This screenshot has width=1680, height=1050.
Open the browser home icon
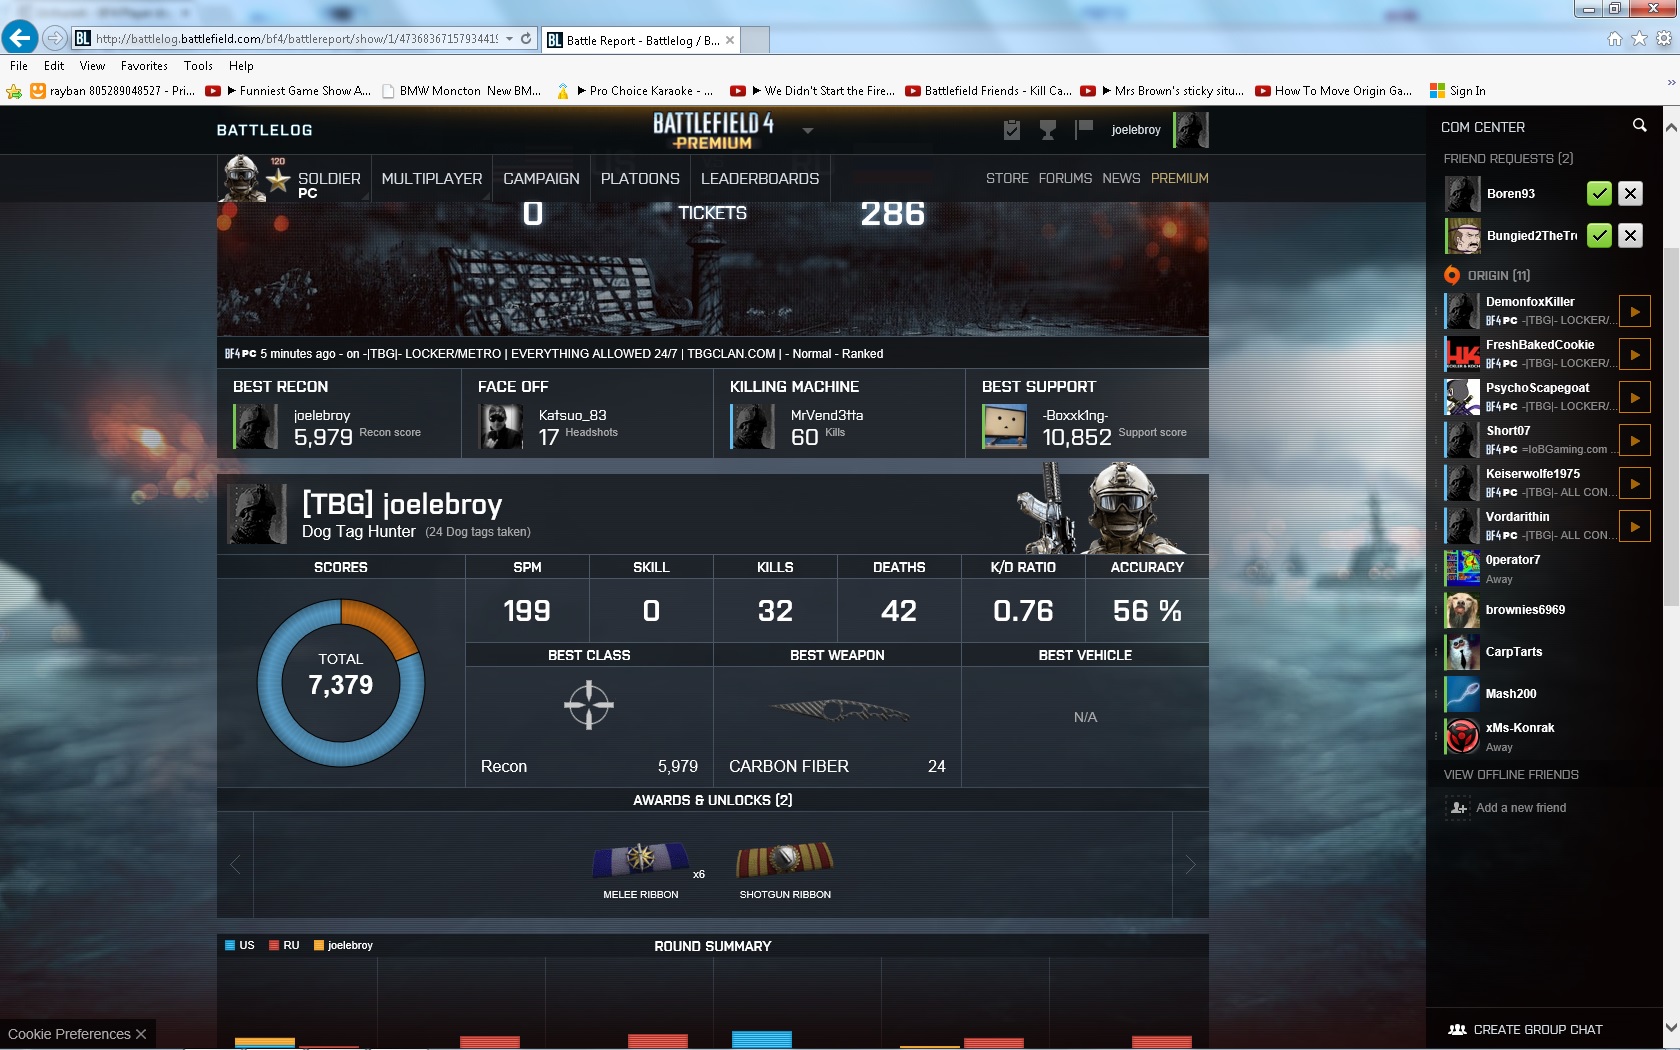[1614, 39]
